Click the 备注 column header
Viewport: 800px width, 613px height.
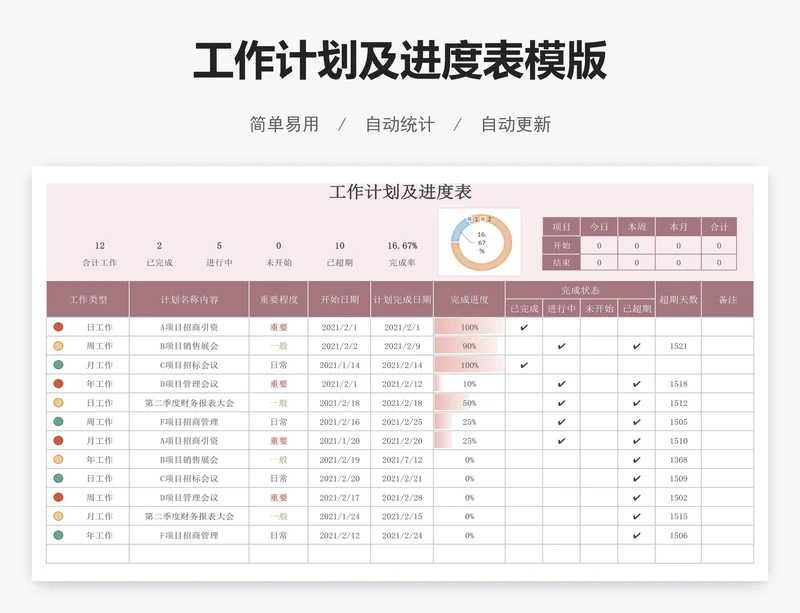(728, 299)
